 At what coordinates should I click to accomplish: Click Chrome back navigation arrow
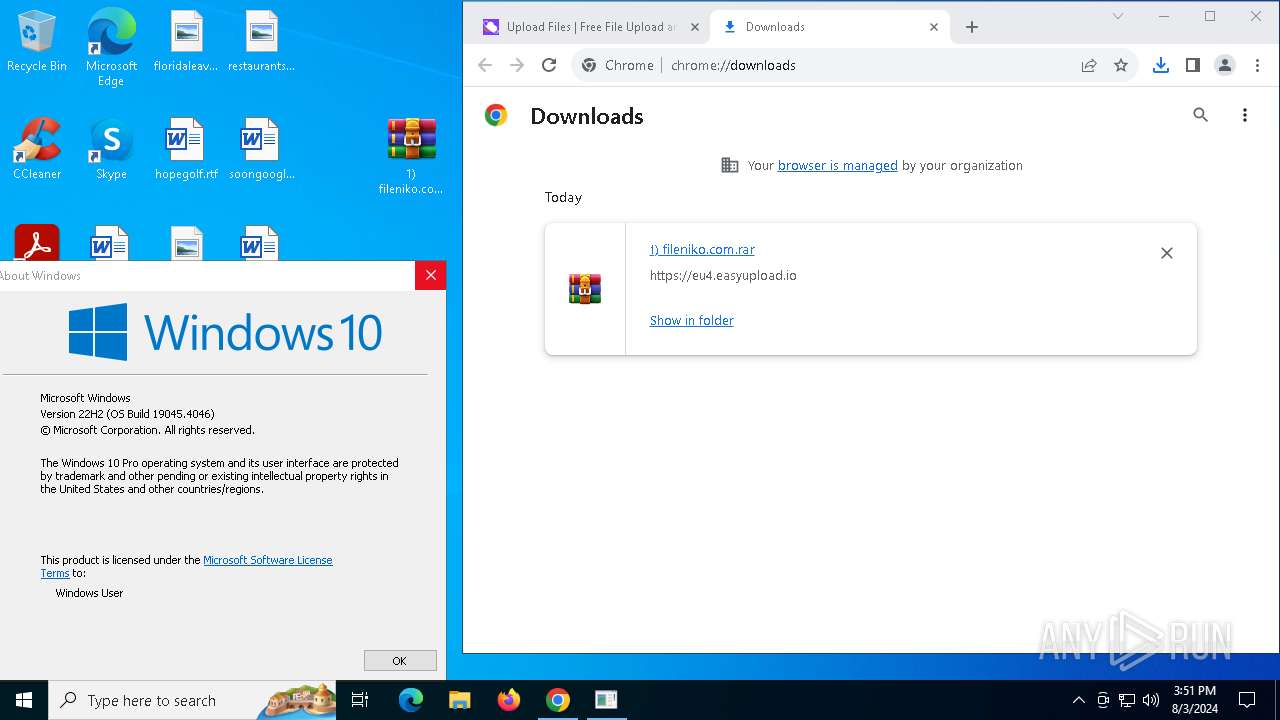click(485, 65)
